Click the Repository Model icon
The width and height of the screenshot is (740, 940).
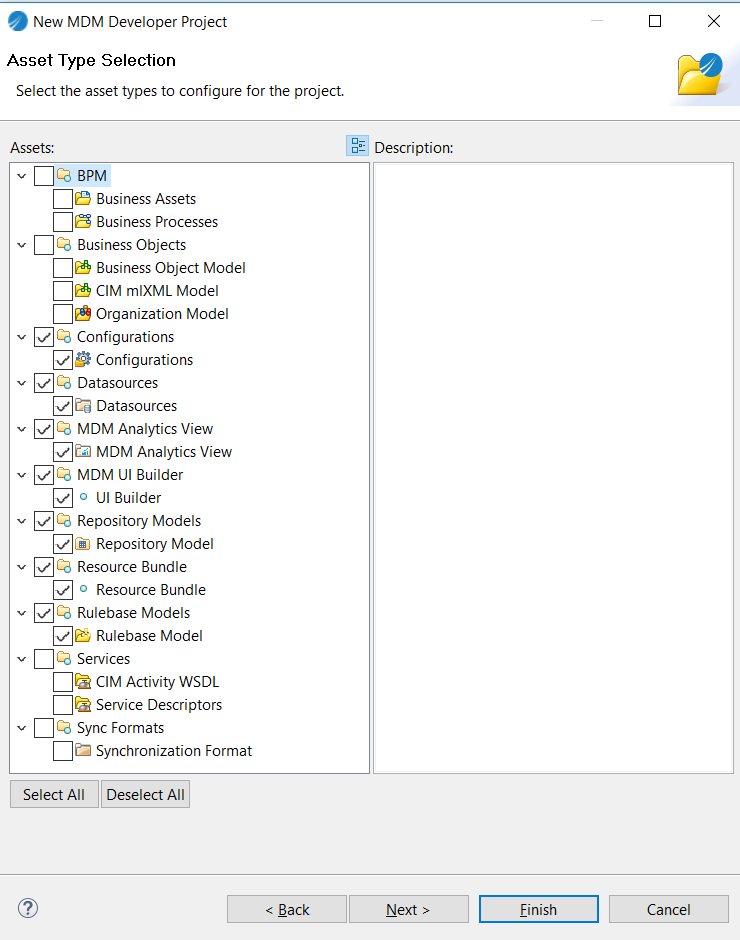coord(83,544)
